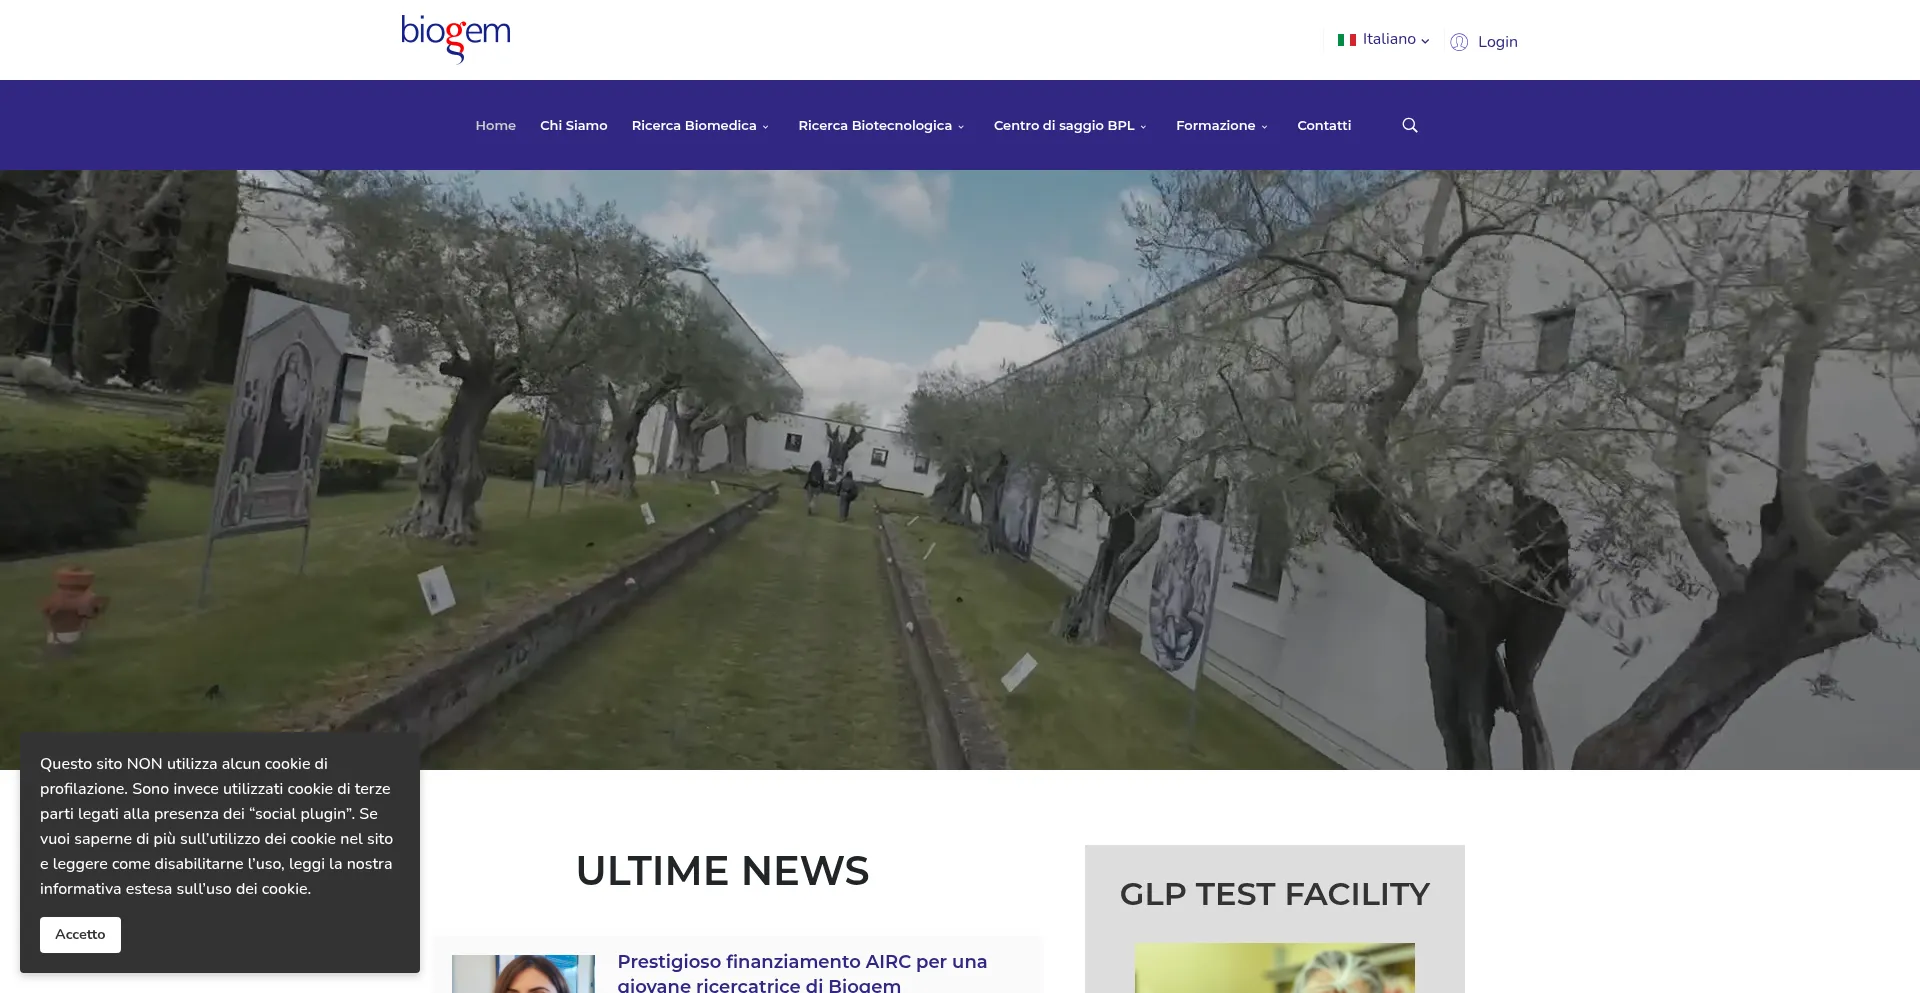This screenshot has height=993, width=1920.
Task: Click the Login link
Action: click(1497, 42)
